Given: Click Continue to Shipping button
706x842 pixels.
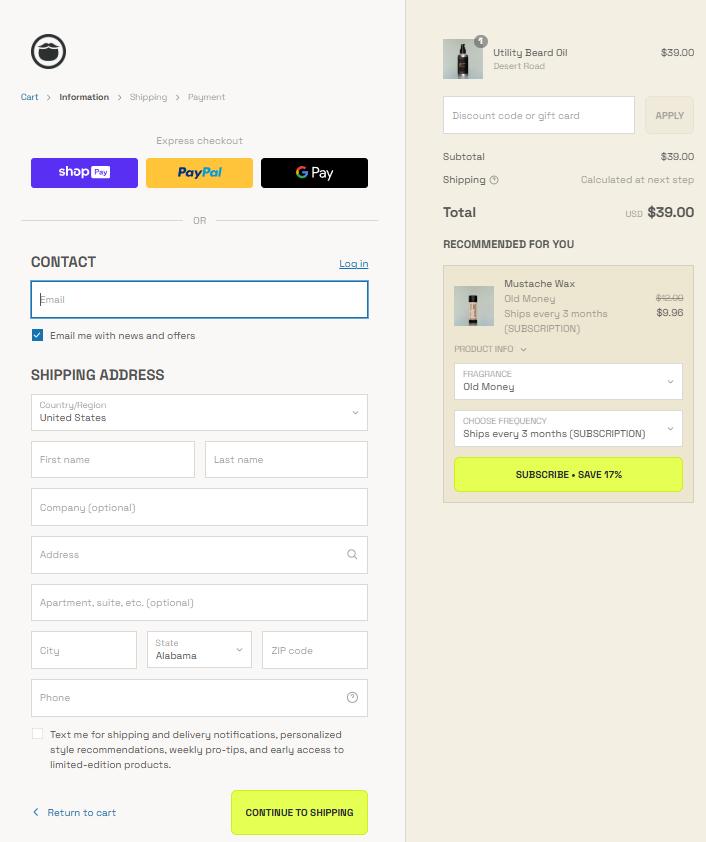Looking at the screenshot, I should pos(300,812).
